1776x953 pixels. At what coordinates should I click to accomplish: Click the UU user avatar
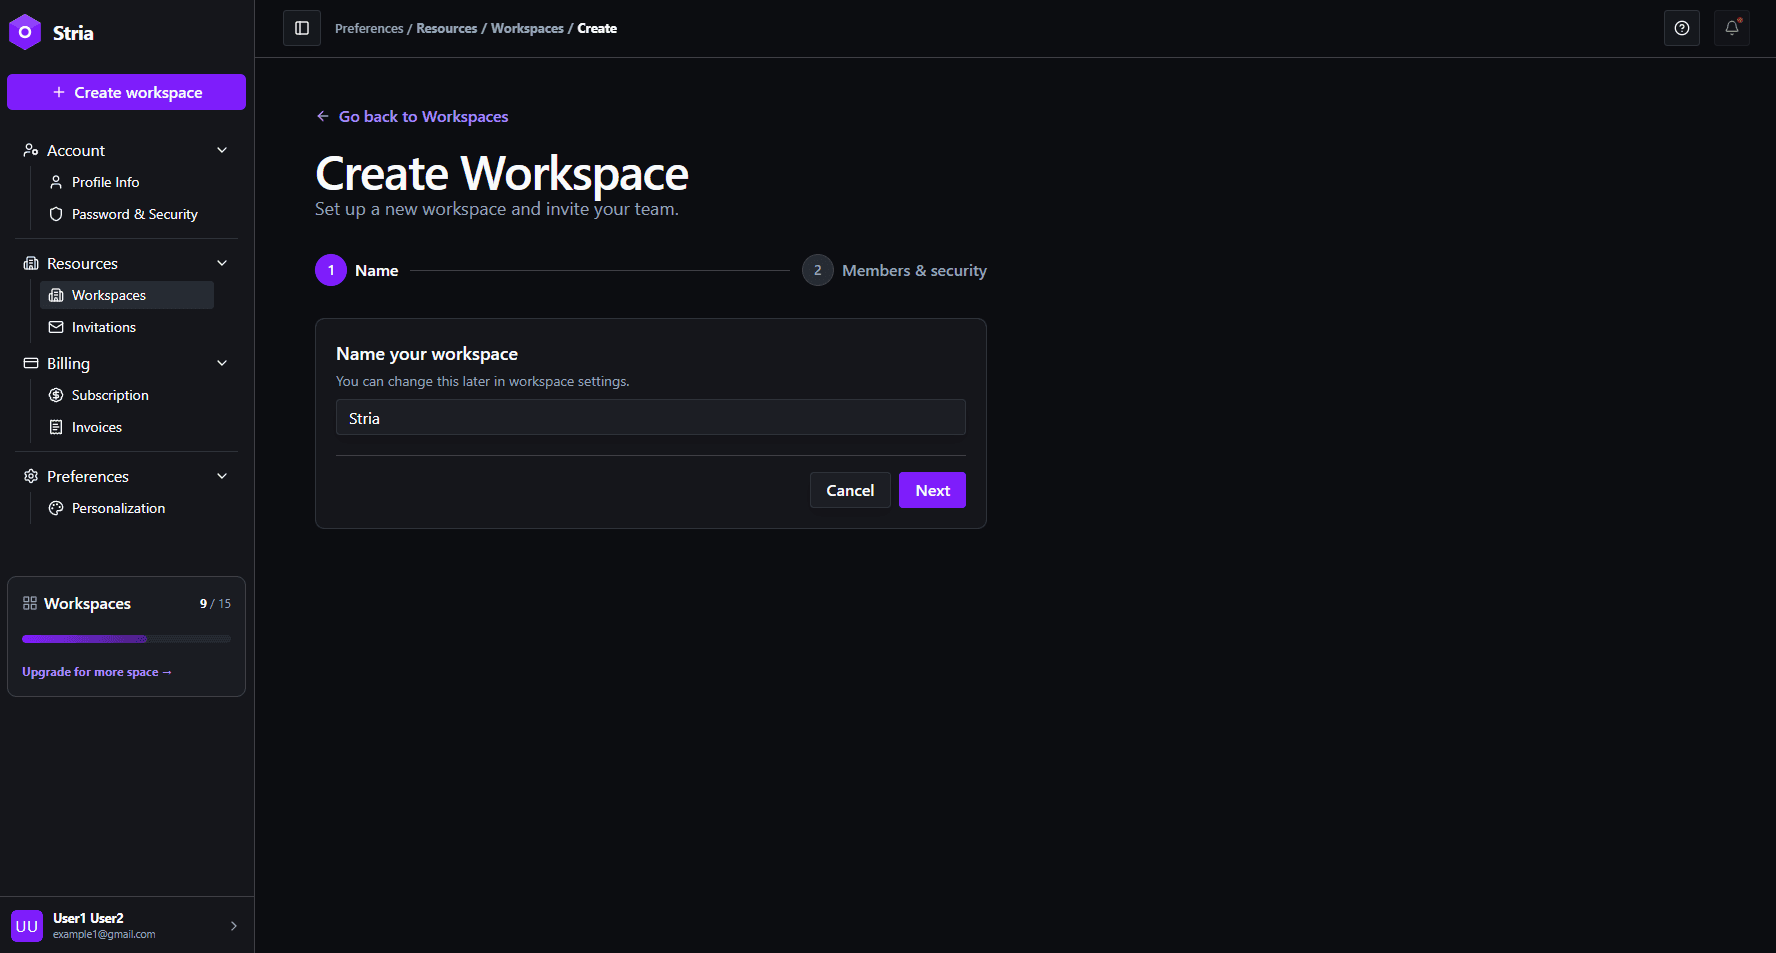(x=27, y=926)
